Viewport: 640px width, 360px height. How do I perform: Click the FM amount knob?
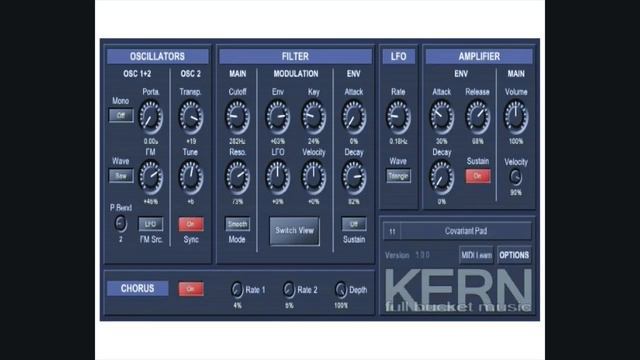coord(151,177)
